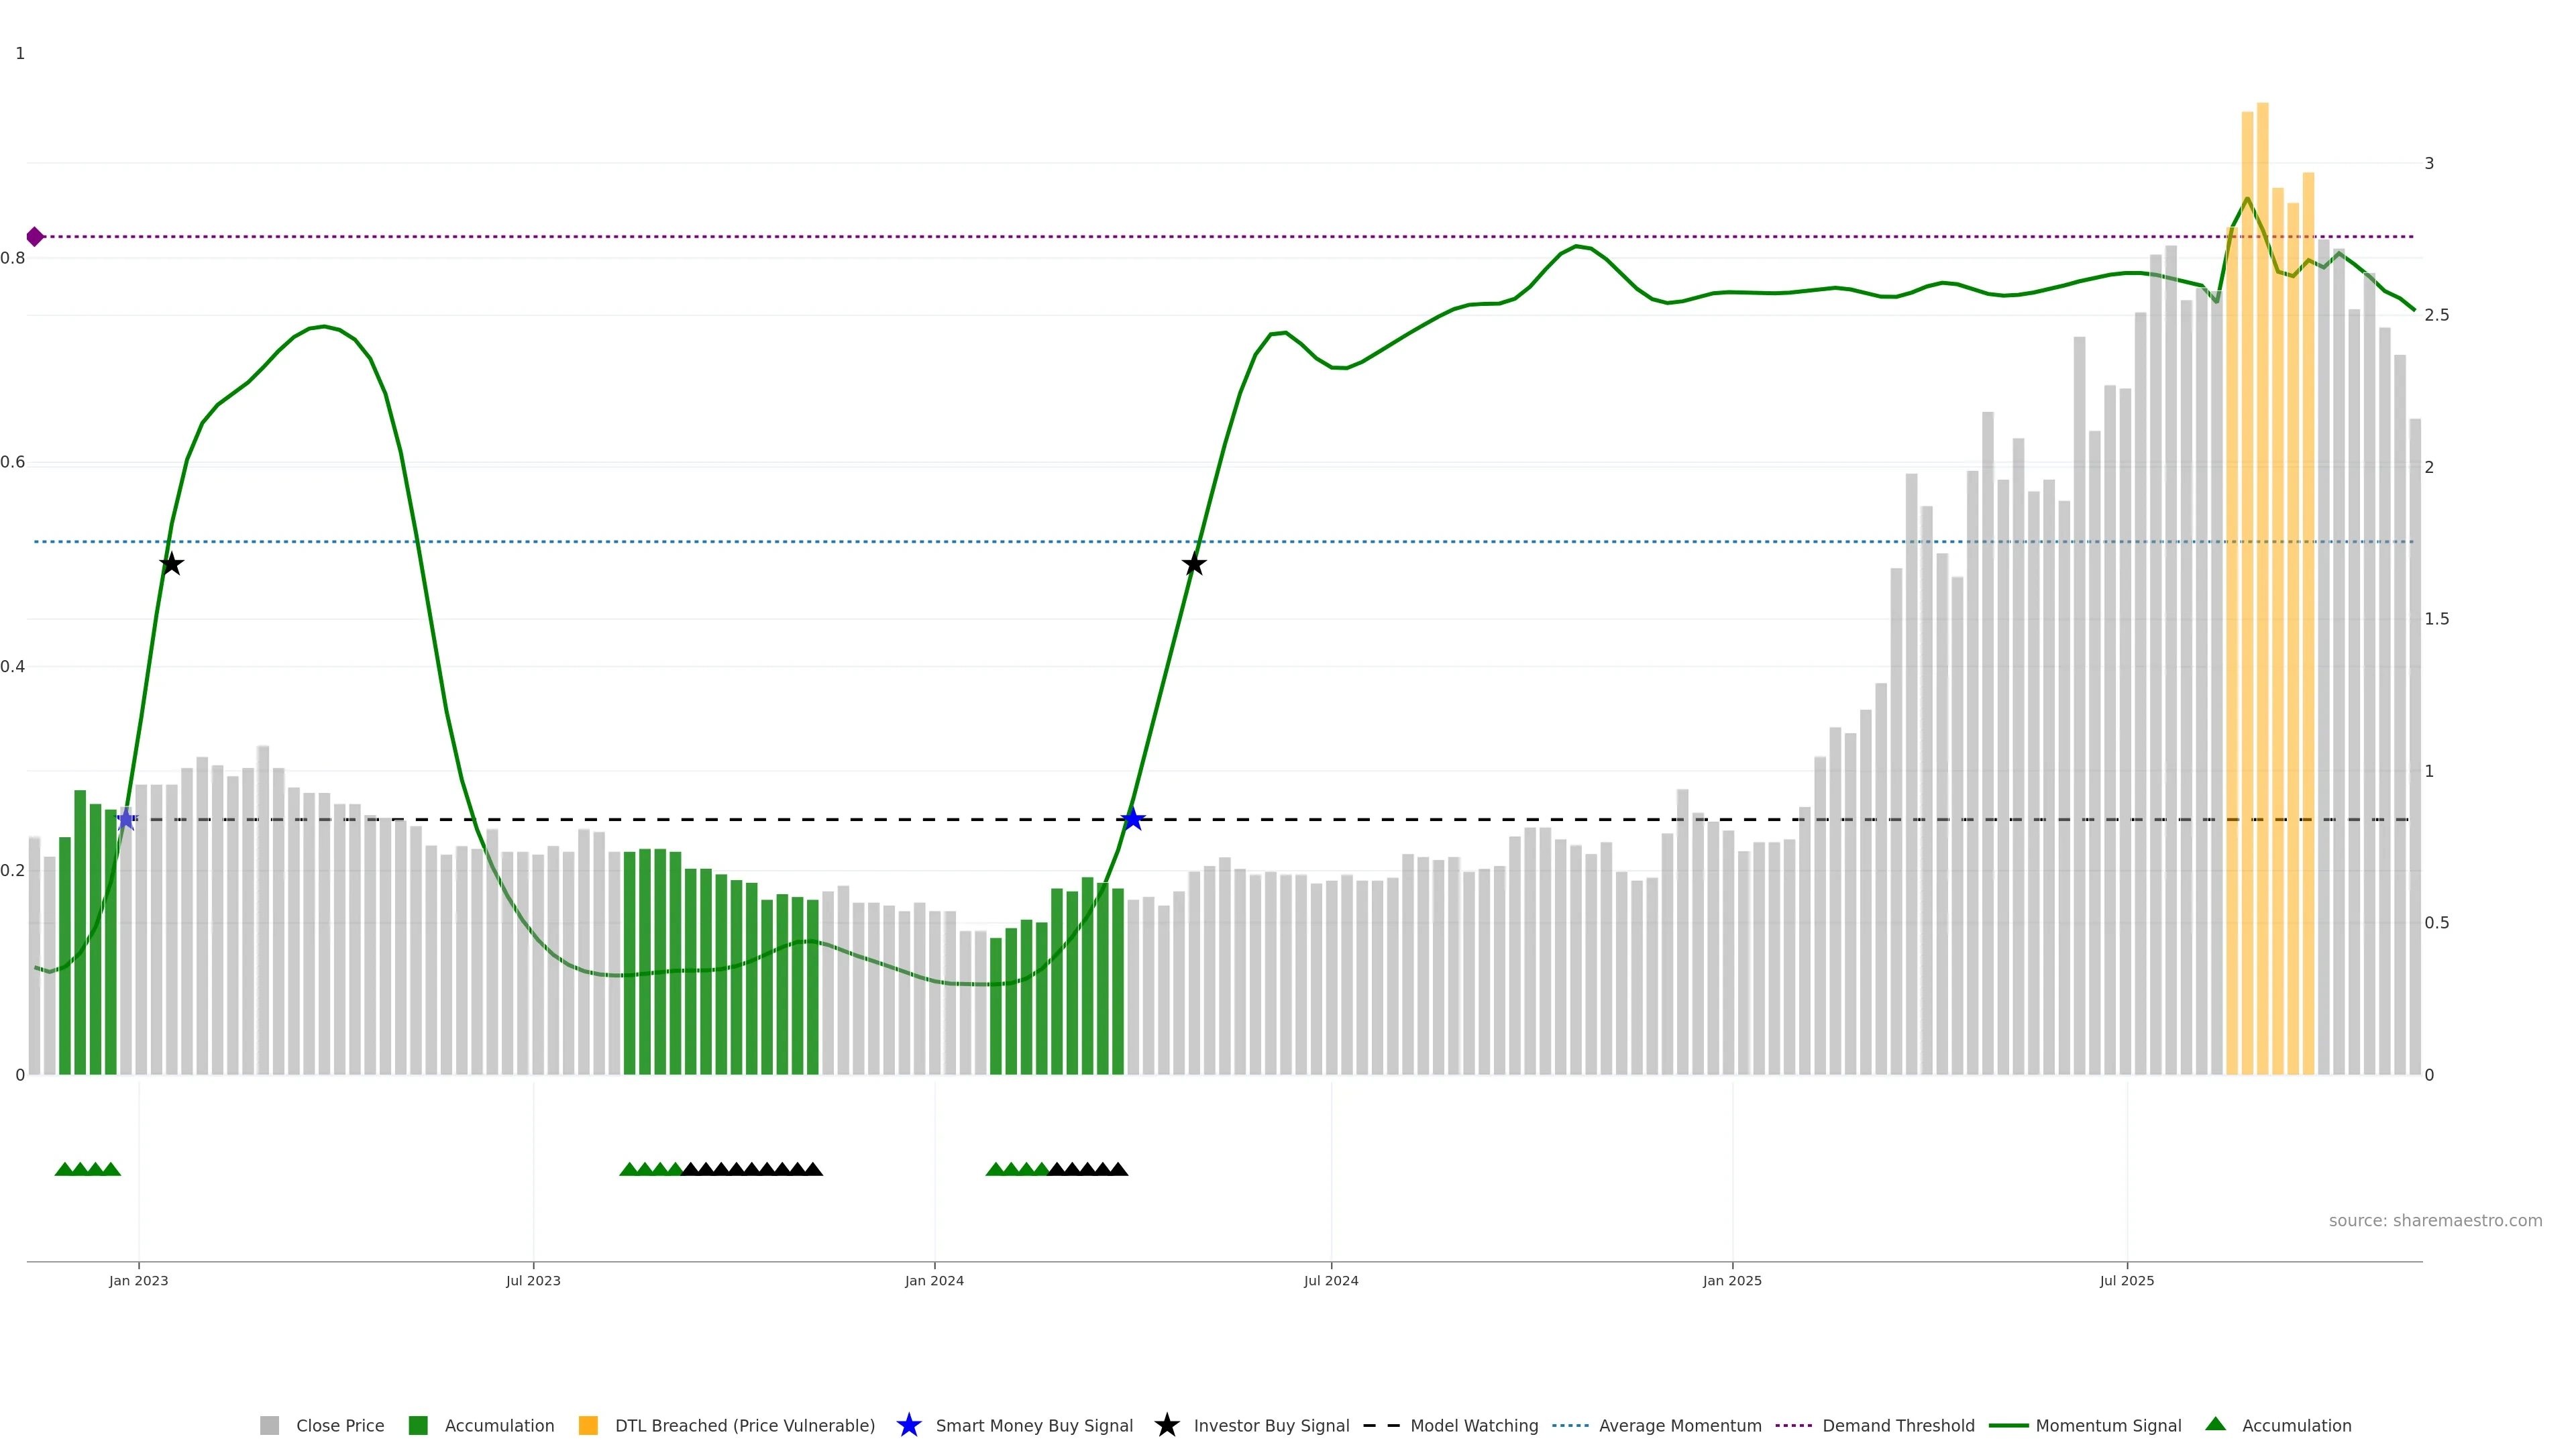Click the Jul 2024 x-axis label
Image resolution: width=2576 pixels, height=1449 pixels.
pyautogui.click(x=1330, y=1281)
